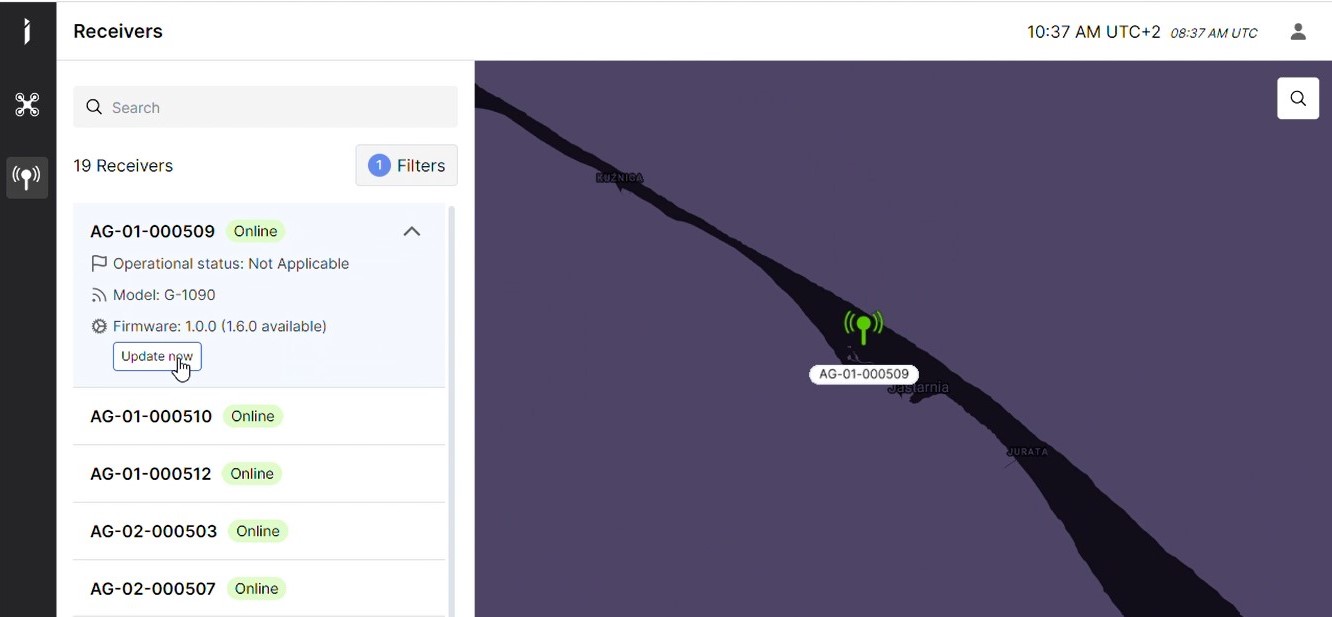This screenshot has width=1332, height=617.
Task: Click the map search magnifier button
Action: [x=1298, y=98]
